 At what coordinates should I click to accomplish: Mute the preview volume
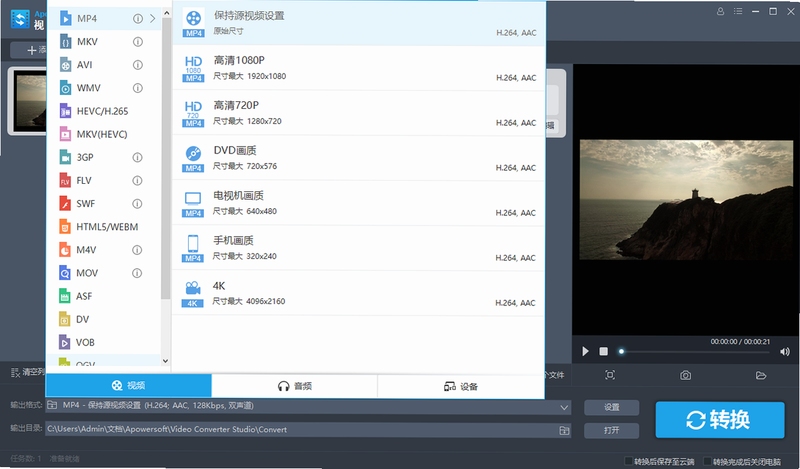click(785, 351)
